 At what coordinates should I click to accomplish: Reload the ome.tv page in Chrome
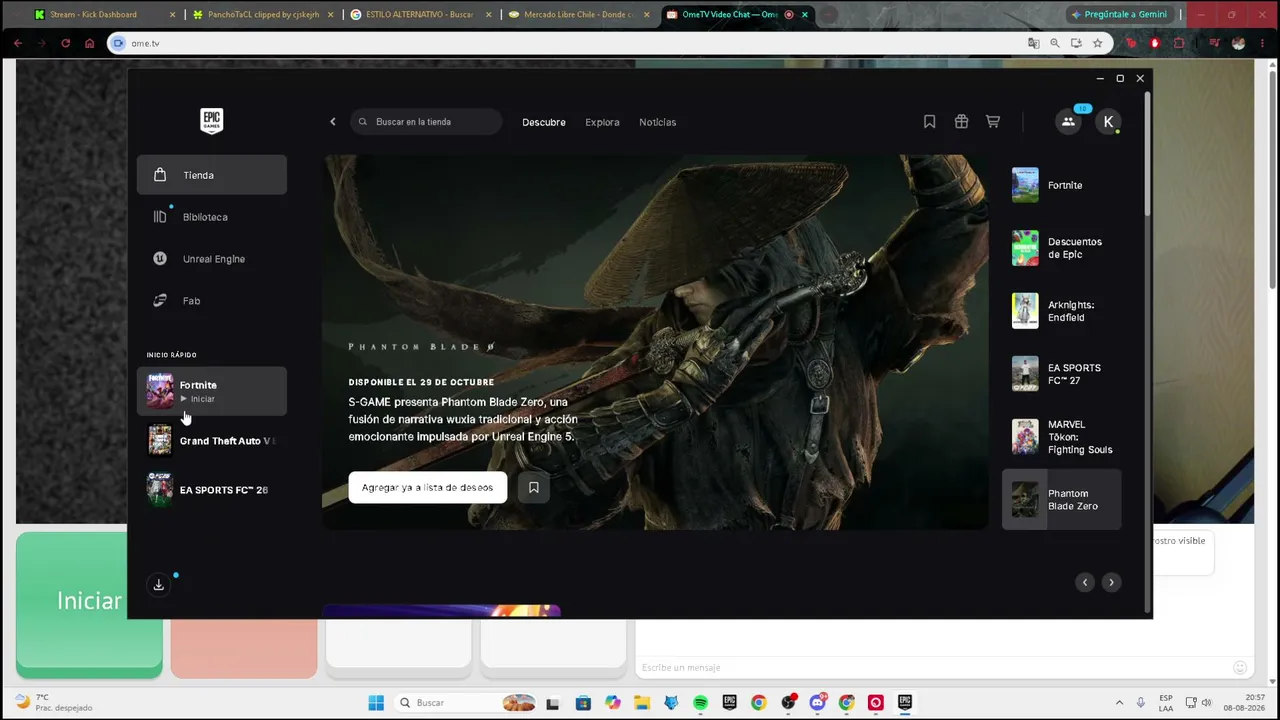click(x=66, y=43)
